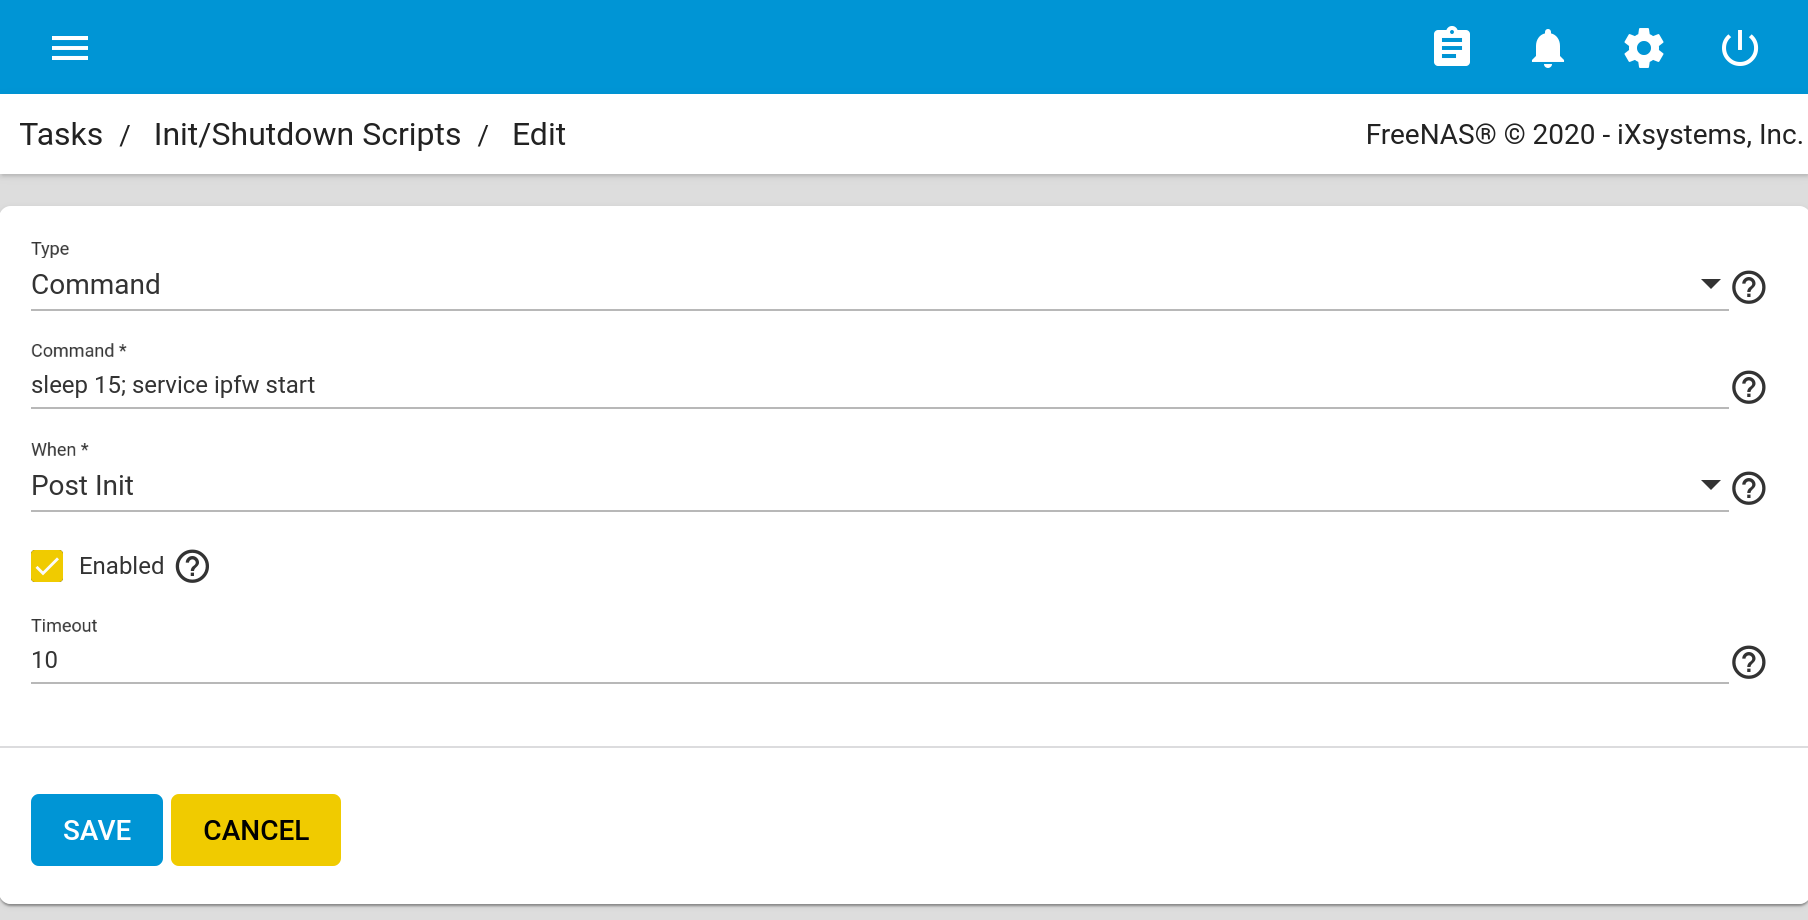Open the Post Init selection box
The image size is (1808, 920).
860,486
